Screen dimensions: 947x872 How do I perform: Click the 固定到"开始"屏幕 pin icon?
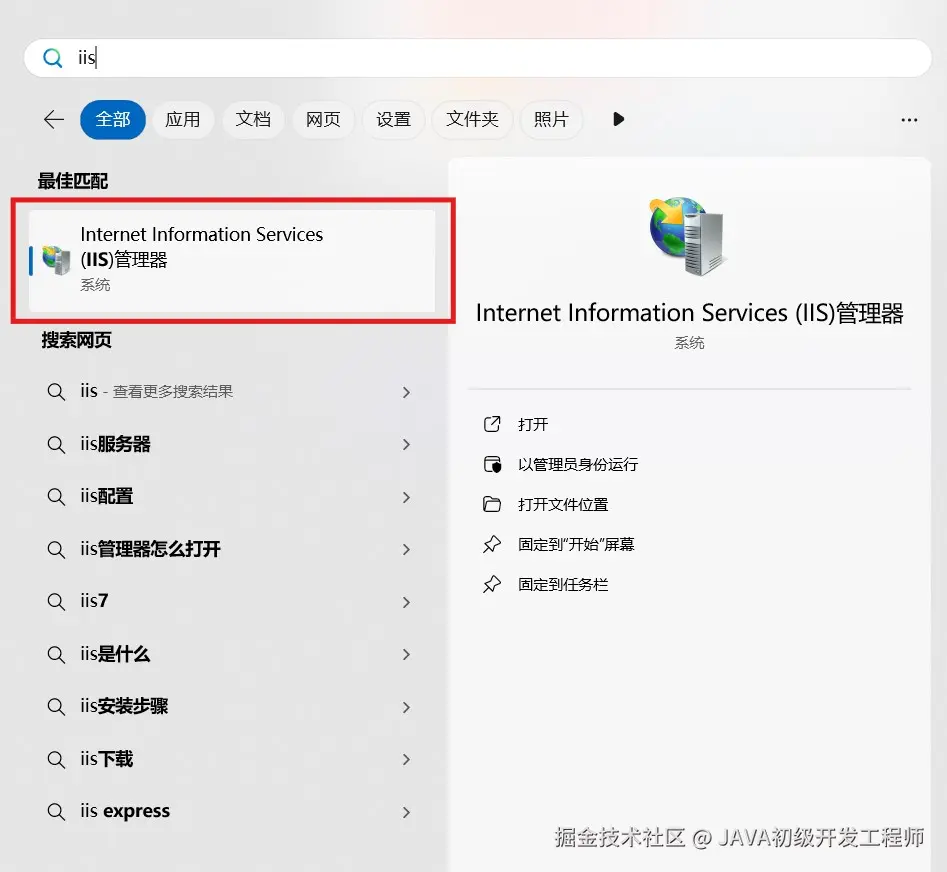pos(491,544)
